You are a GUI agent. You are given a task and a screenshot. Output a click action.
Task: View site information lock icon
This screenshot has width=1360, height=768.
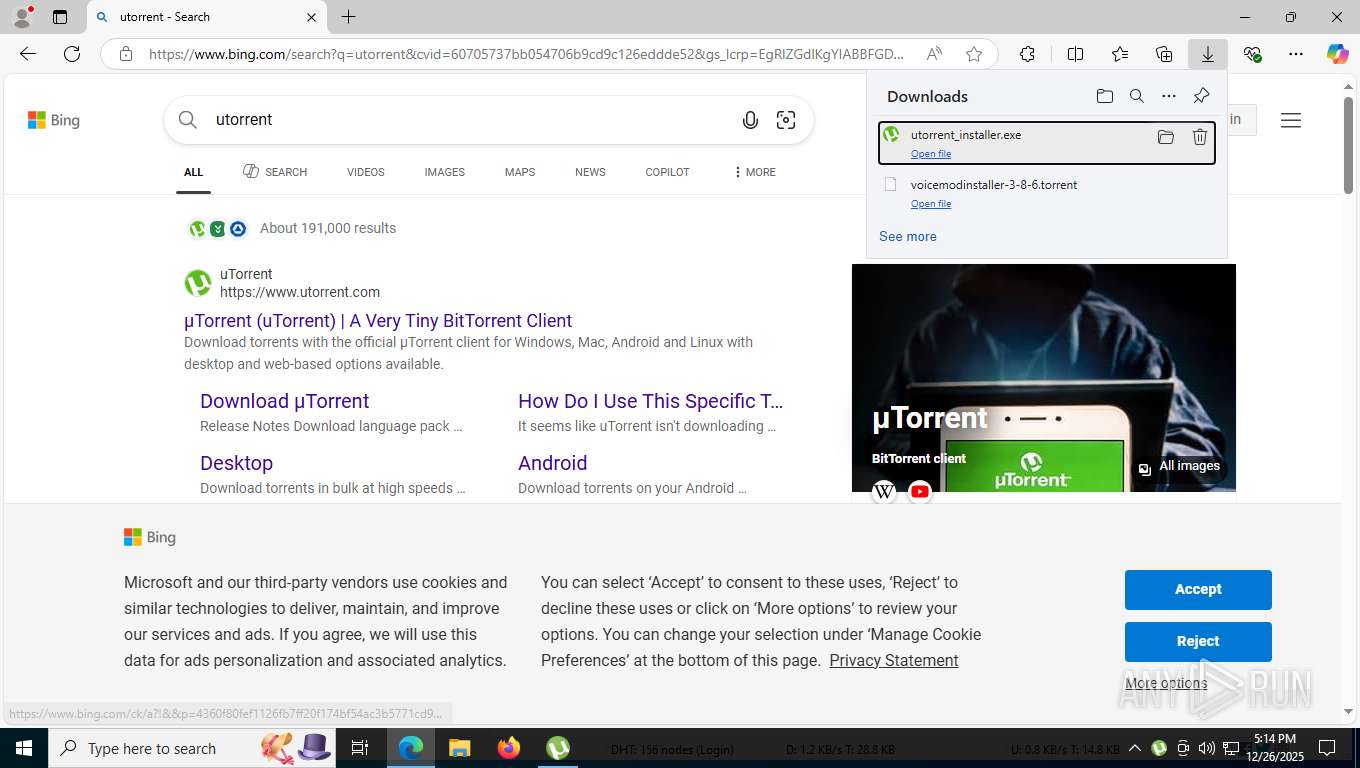(x=125, y=54)
